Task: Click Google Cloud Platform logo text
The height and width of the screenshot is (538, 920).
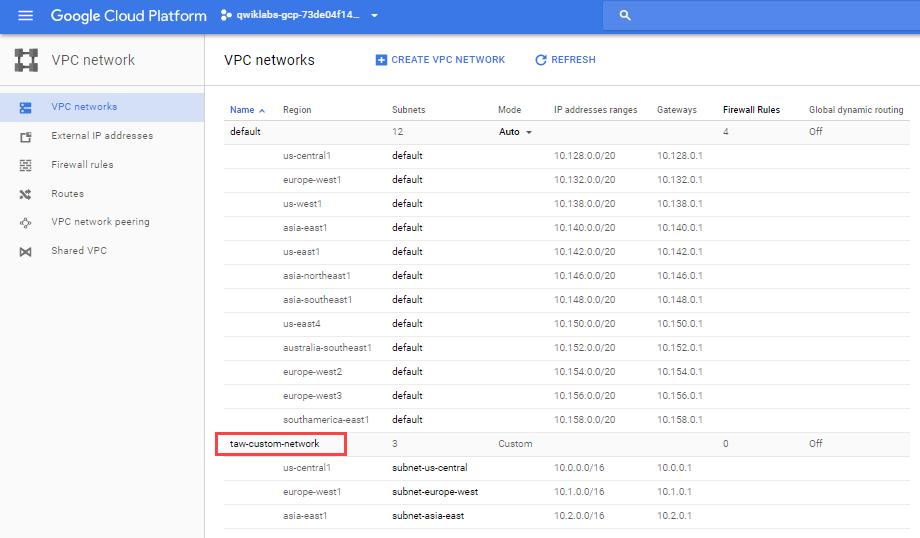Action: tap(128, 16)
